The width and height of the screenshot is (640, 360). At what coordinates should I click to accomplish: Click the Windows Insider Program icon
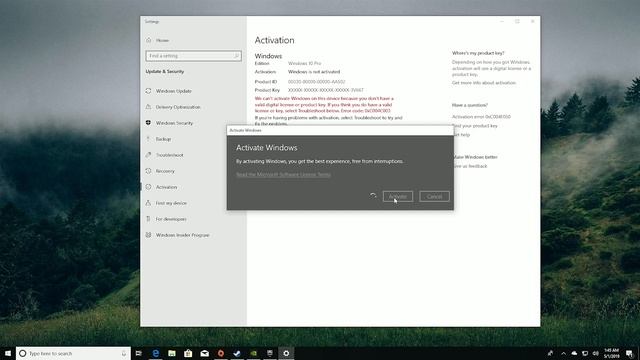pos(148,235)
